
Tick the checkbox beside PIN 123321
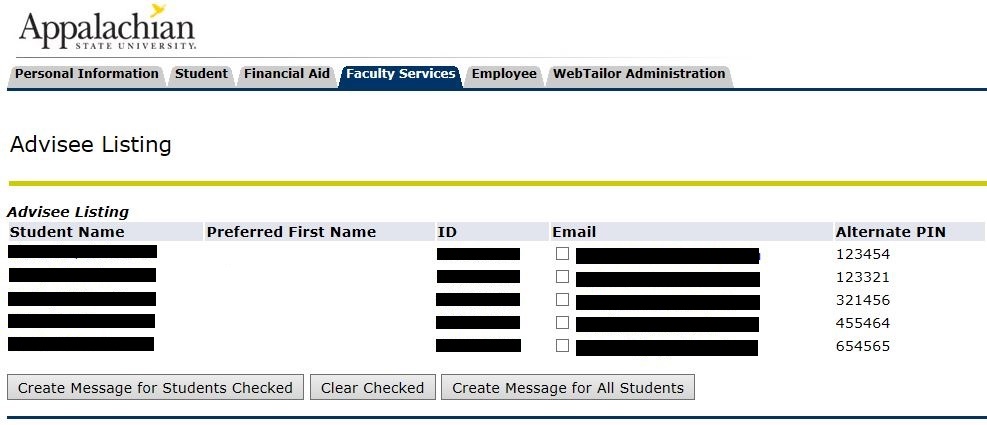(x=562, y=276)
